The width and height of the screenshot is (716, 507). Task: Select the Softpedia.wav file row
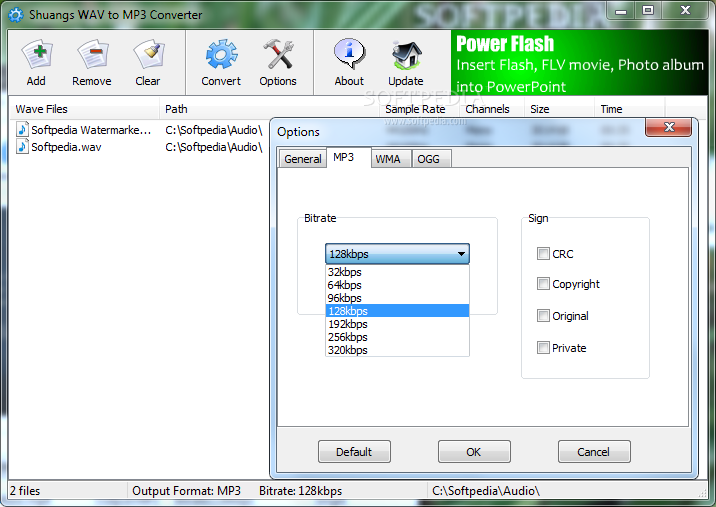pos(139,147)
